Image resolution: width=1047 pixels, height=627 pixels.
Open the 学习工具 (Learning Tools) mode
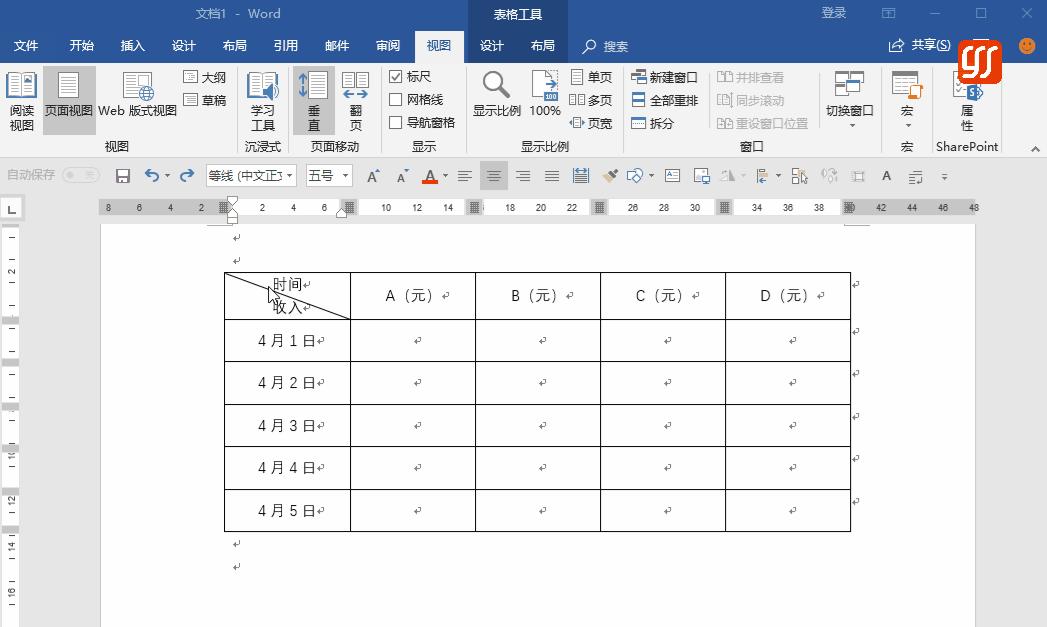[x=262, y=95]
